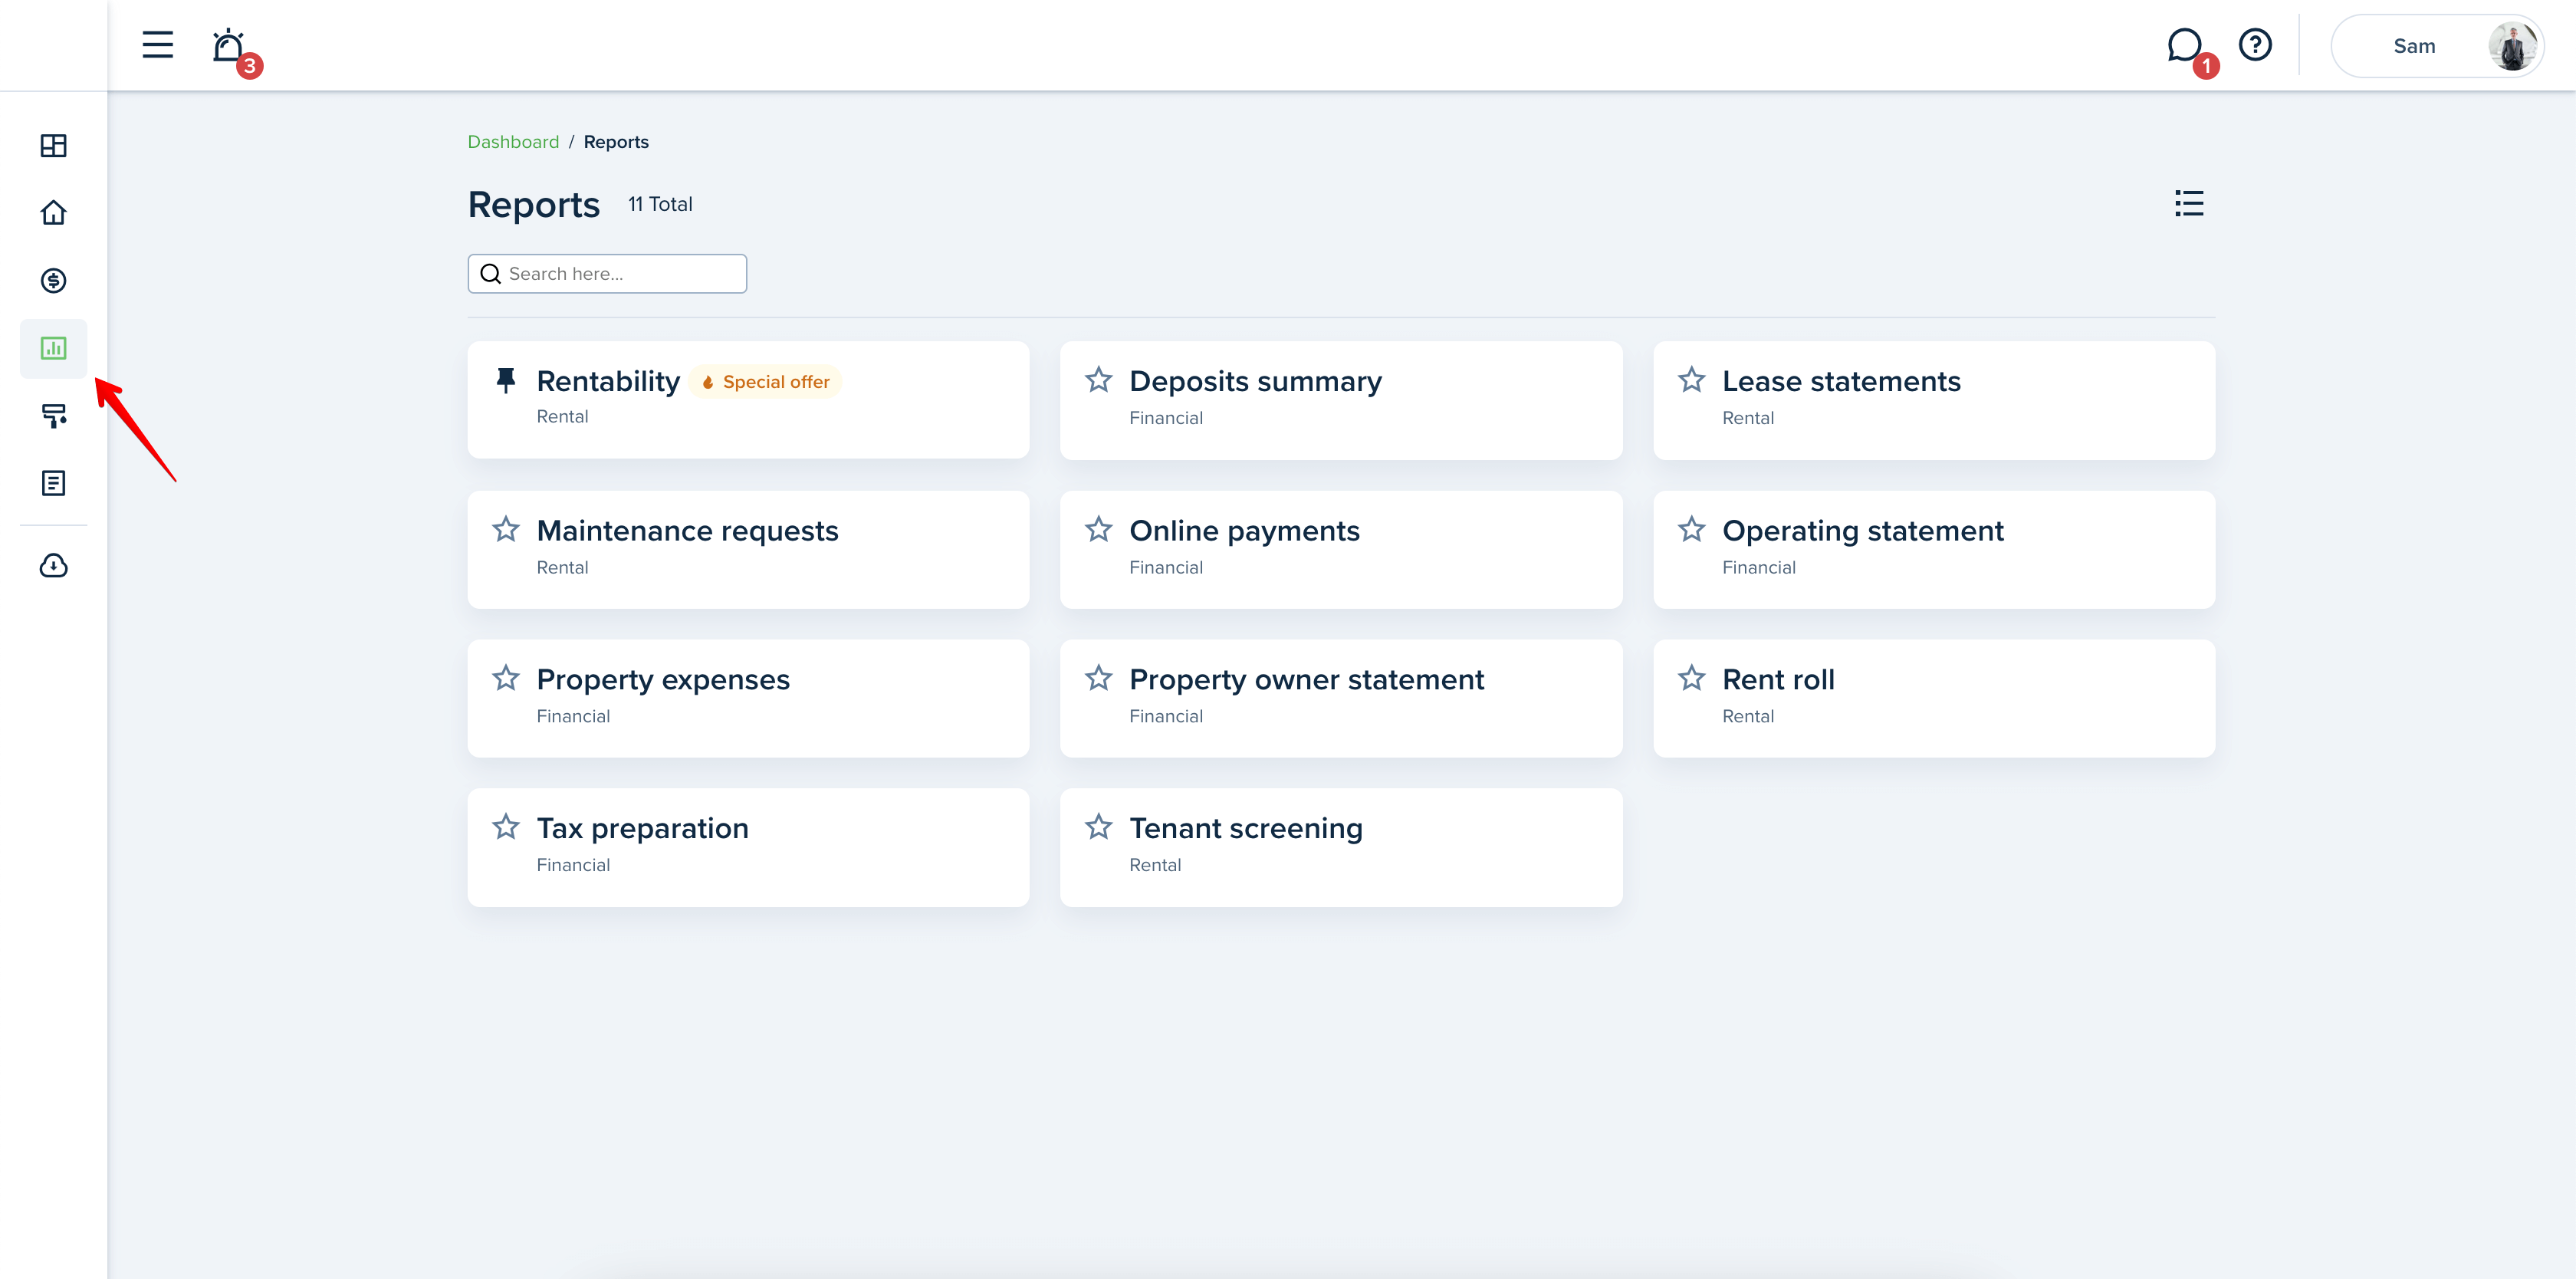
Task: Open the Deposits summary report
Action: (x=1341, y=400)
